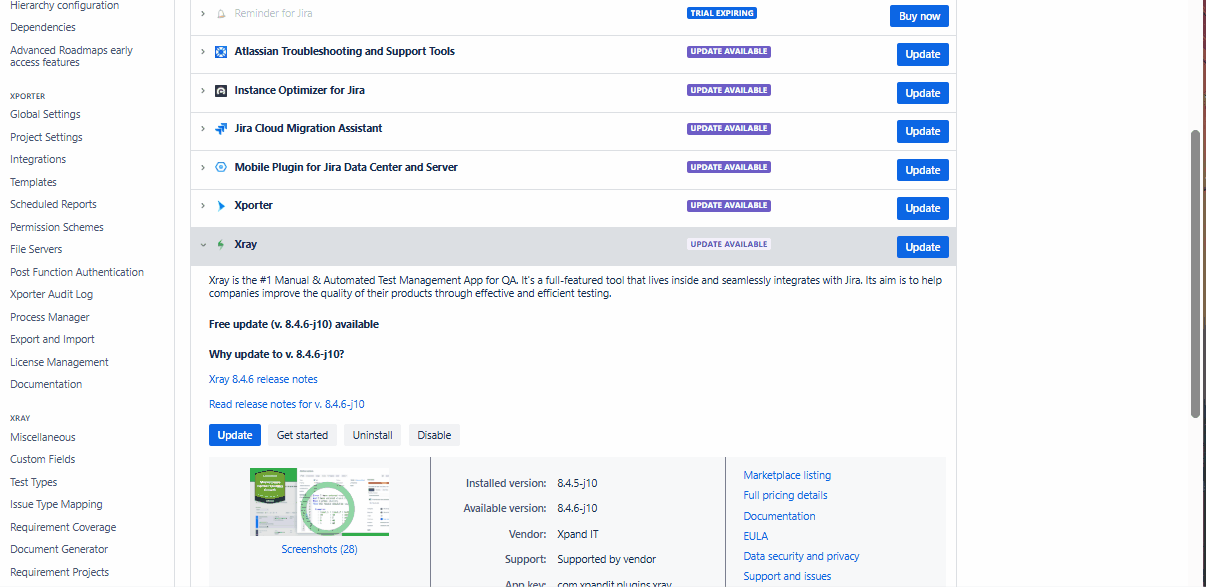Read release notes for v. 8.4.6-j10
Image resolution: width=1206 pixels, height=587 pixels.
pos(286,404)
